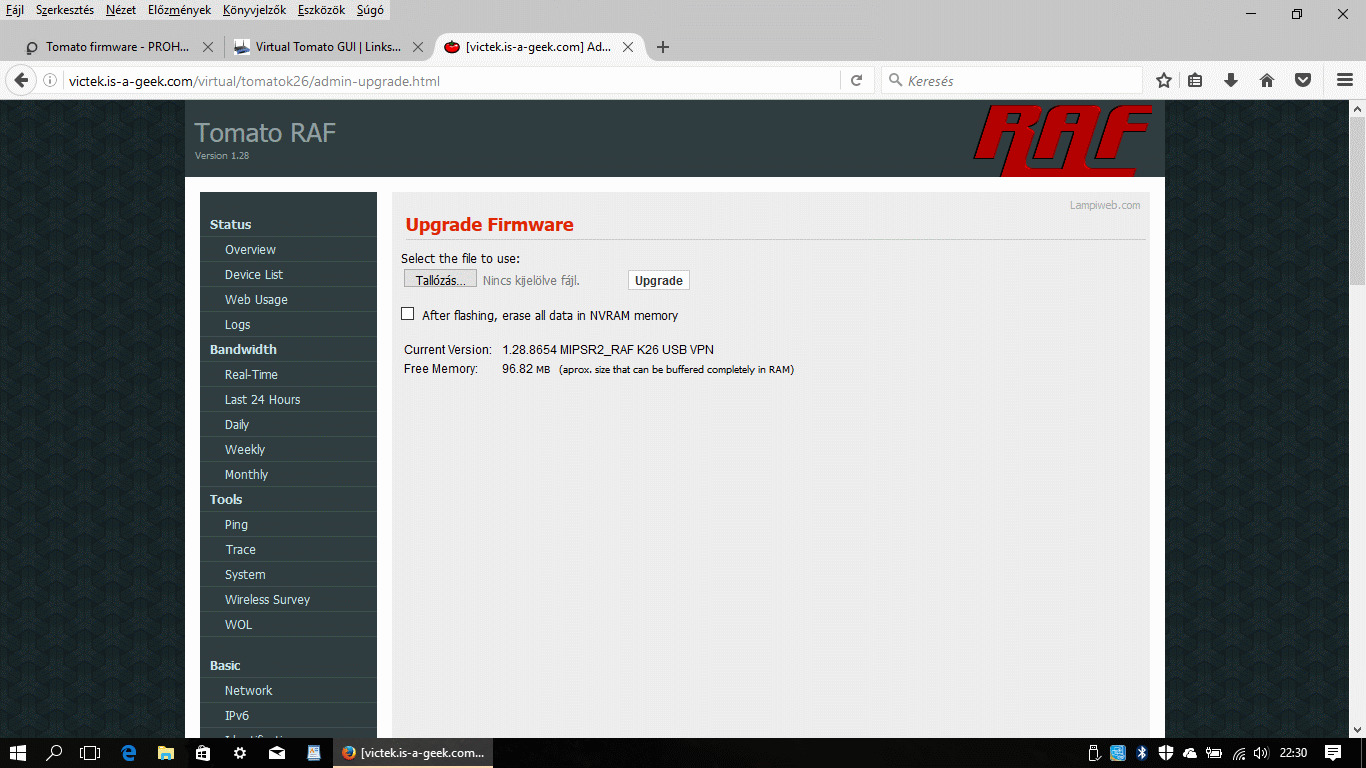Show site information for victek.is-a-geek.com
The height and width of the screenshot is (768, 1366).
click(x=50, y=81)
